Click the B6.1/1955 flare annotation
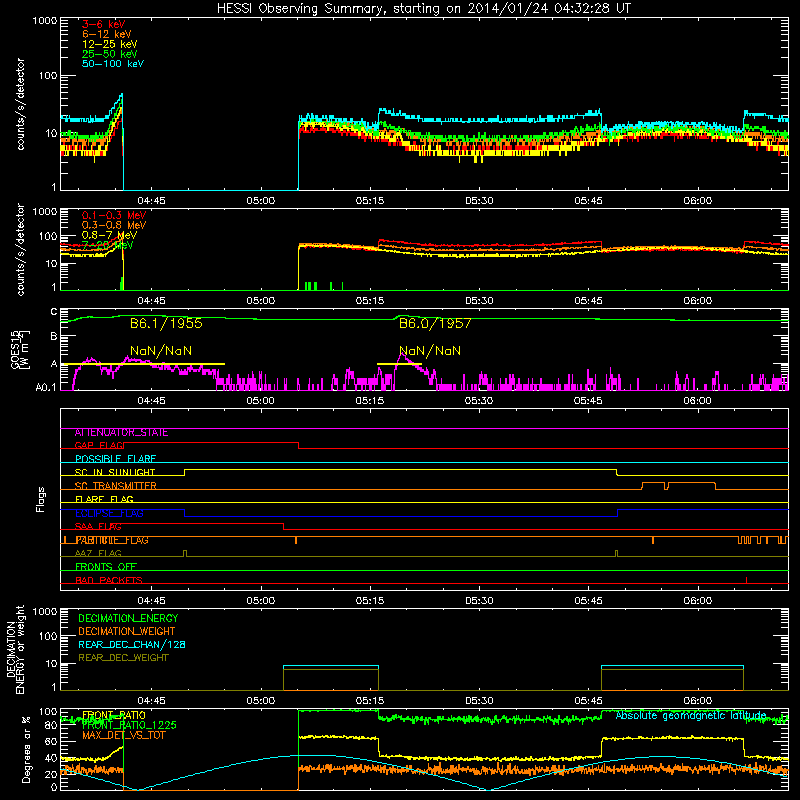This screenshot has width=800, height=800. point(166,323)
